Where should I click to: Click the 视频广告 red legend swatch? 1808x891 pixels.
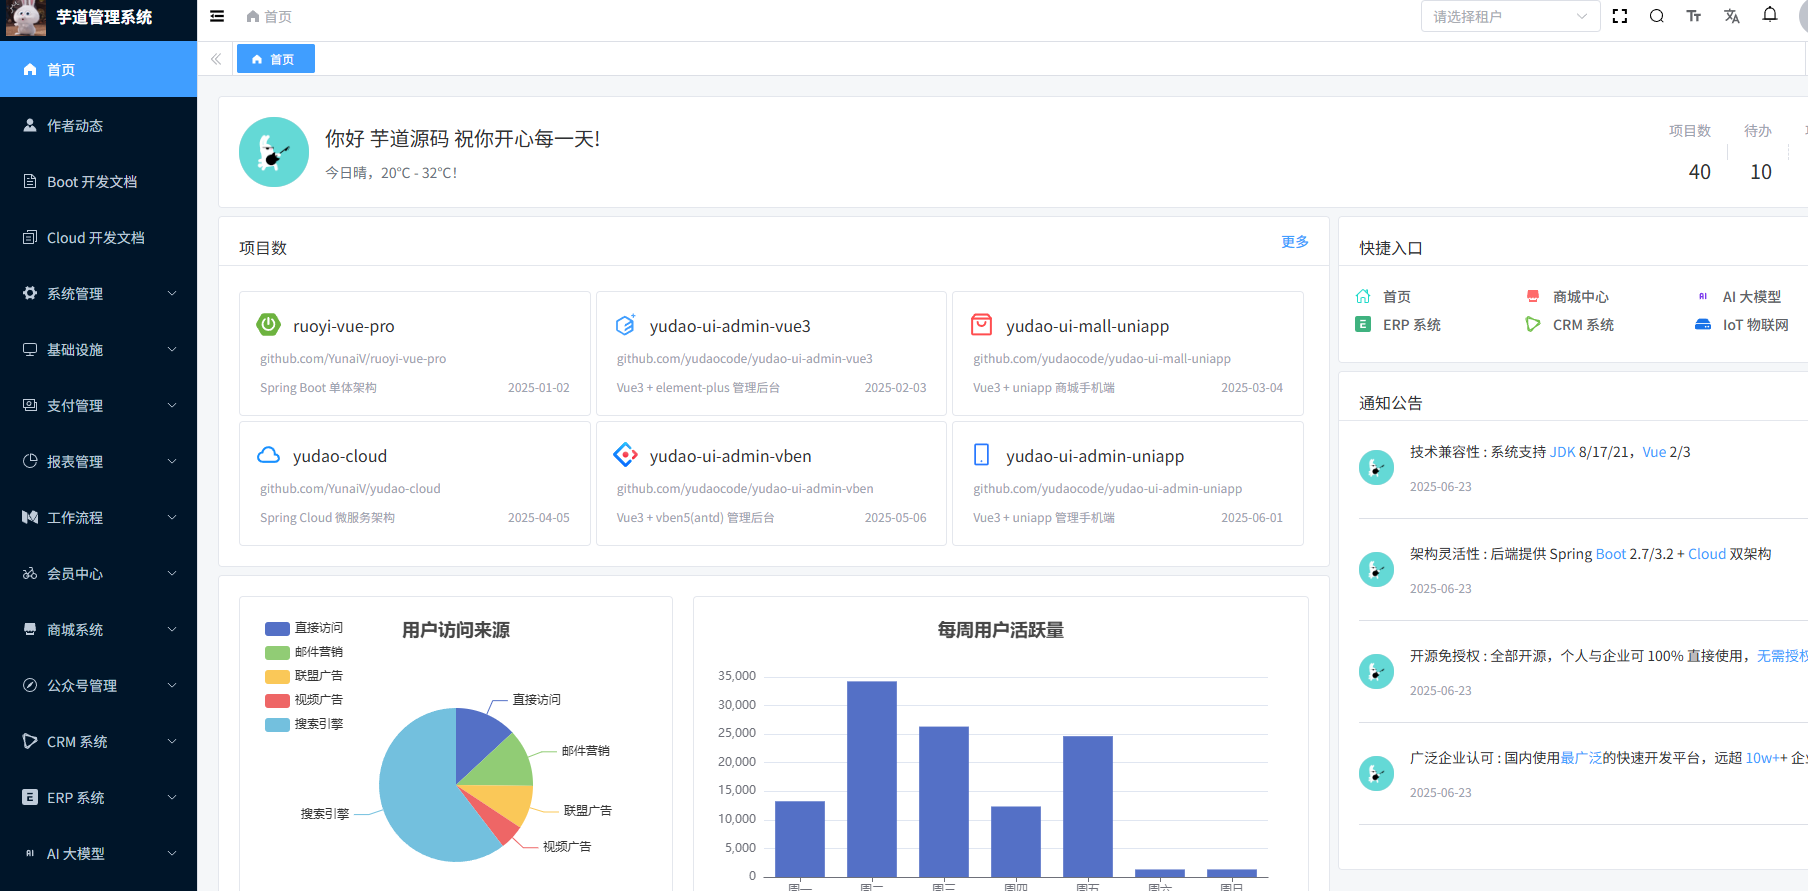coord(277,700)
